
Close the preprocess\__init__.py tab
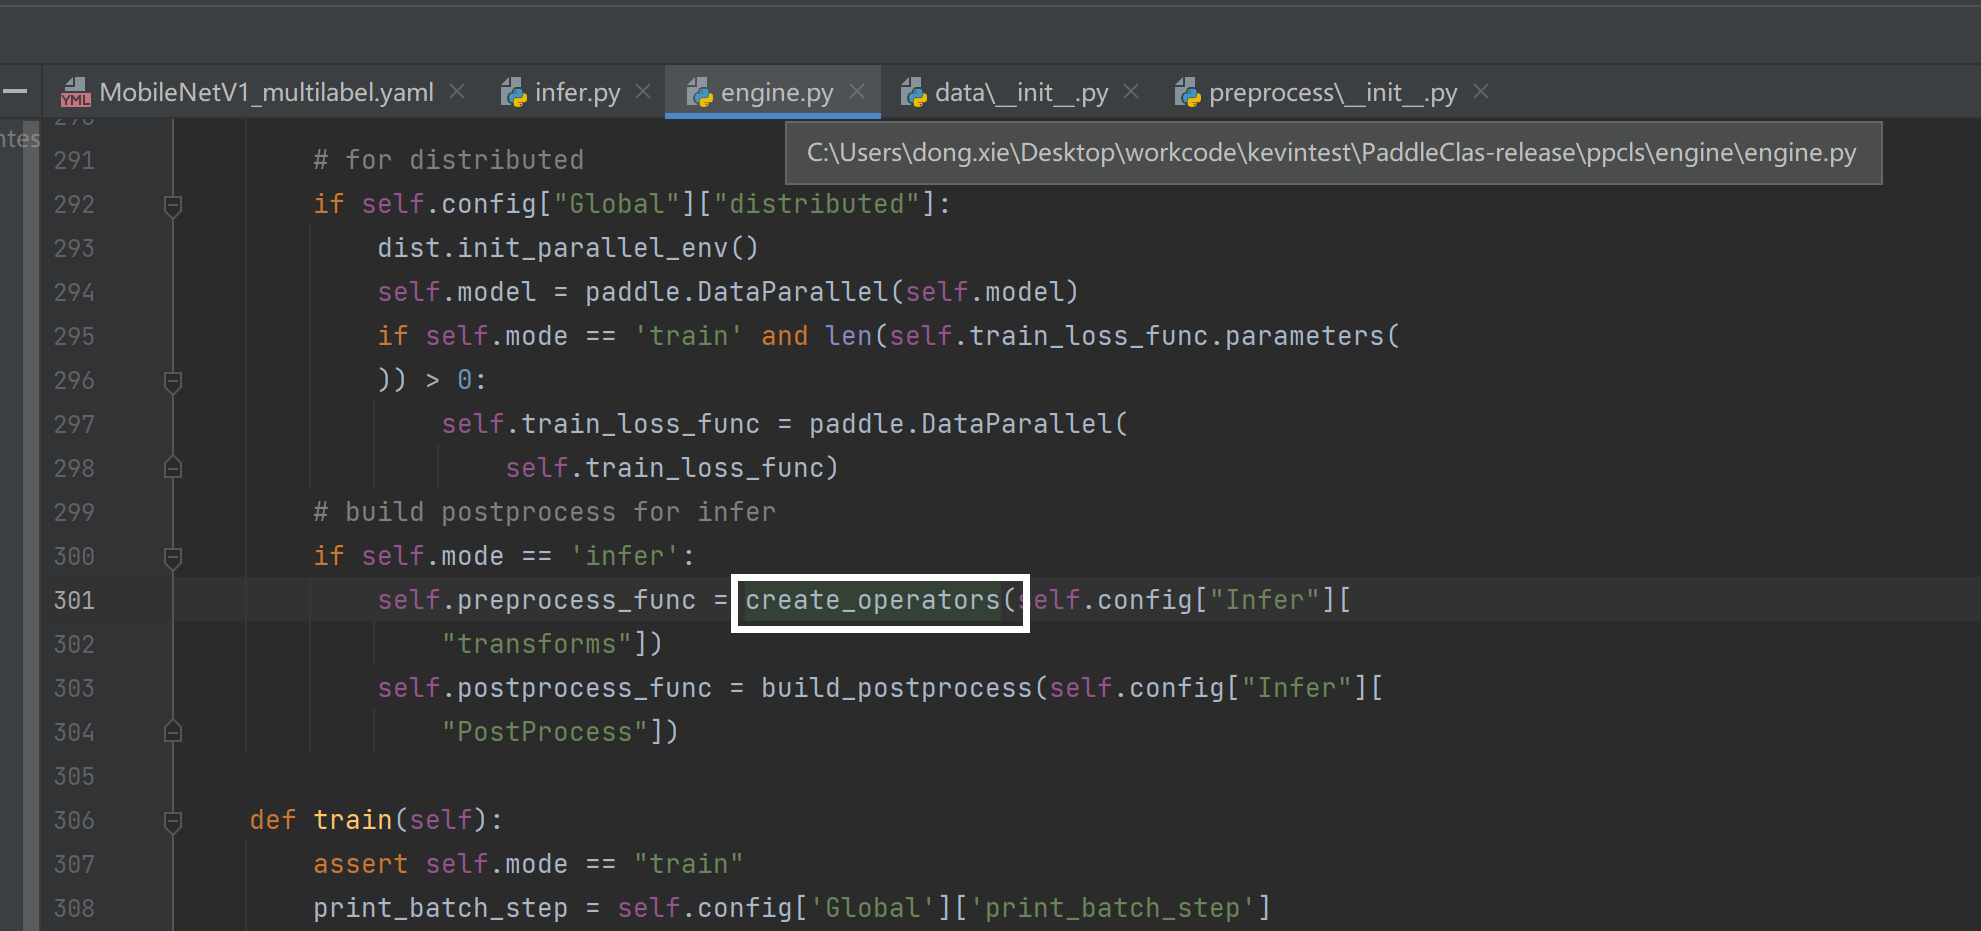pyautogui.click(x=1481, y=92)
